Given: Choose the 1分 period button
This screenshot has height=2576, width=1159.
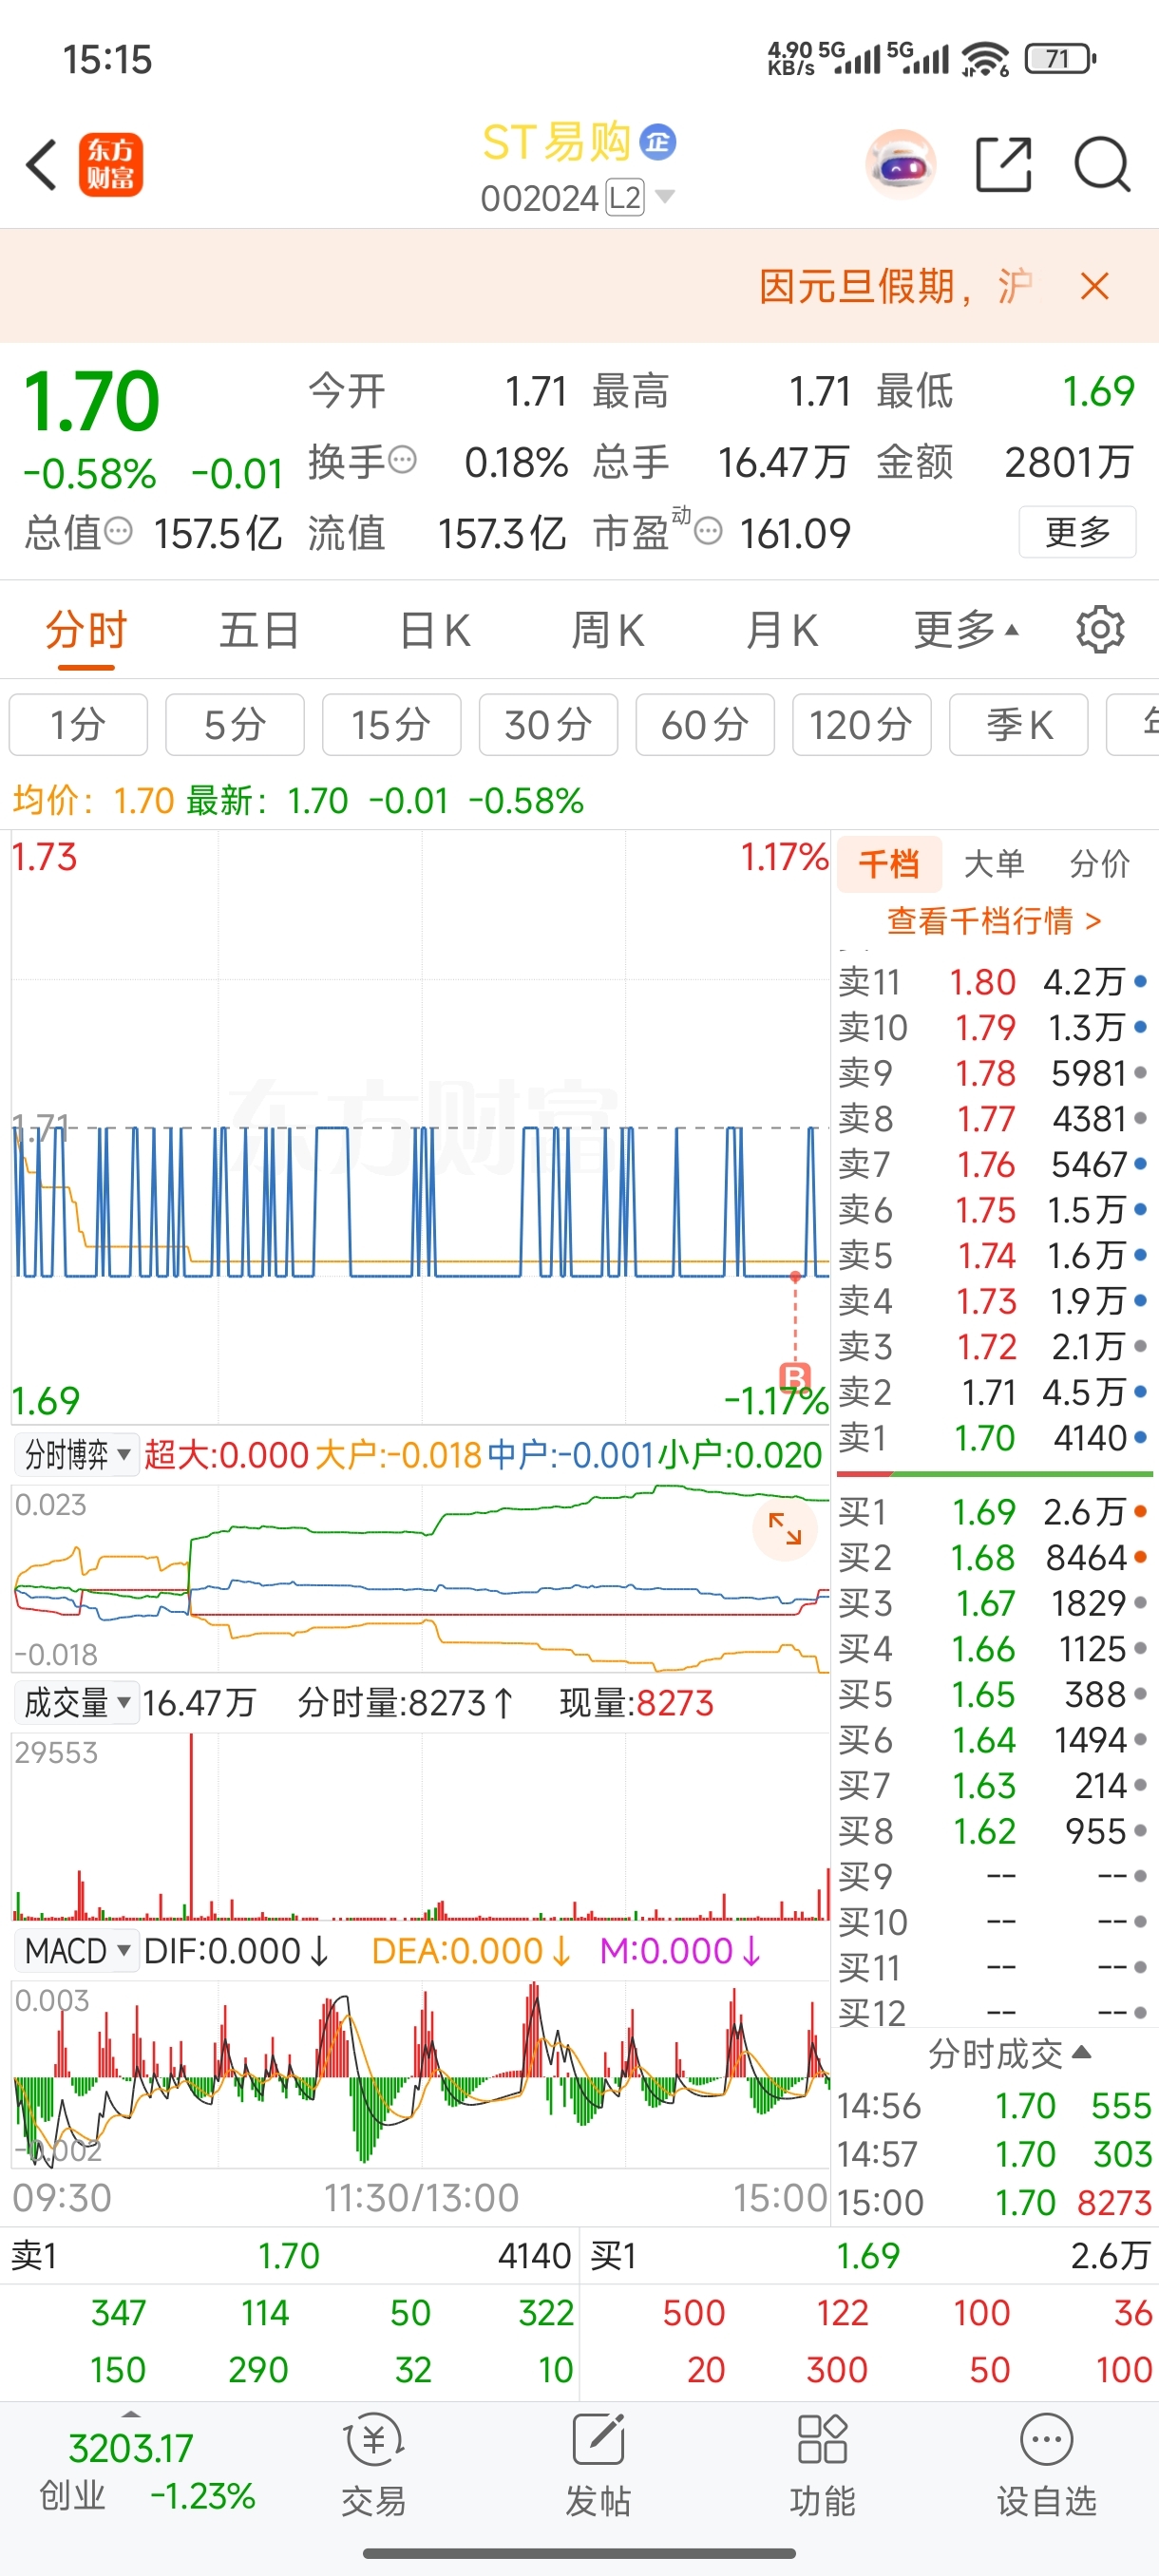Looking at the screenshot, I should coord(78,725).
